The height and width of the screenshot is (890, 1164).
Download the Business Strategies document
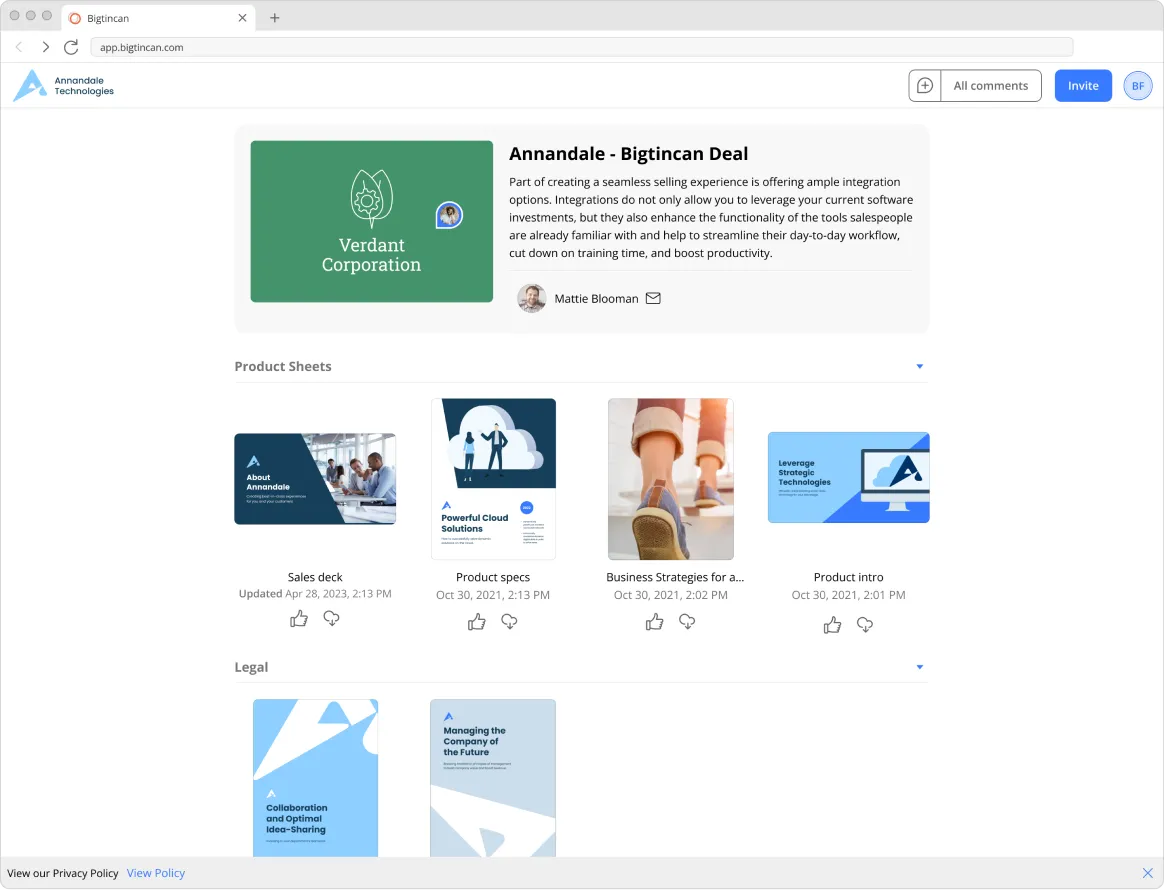click(x=687, y=622)
